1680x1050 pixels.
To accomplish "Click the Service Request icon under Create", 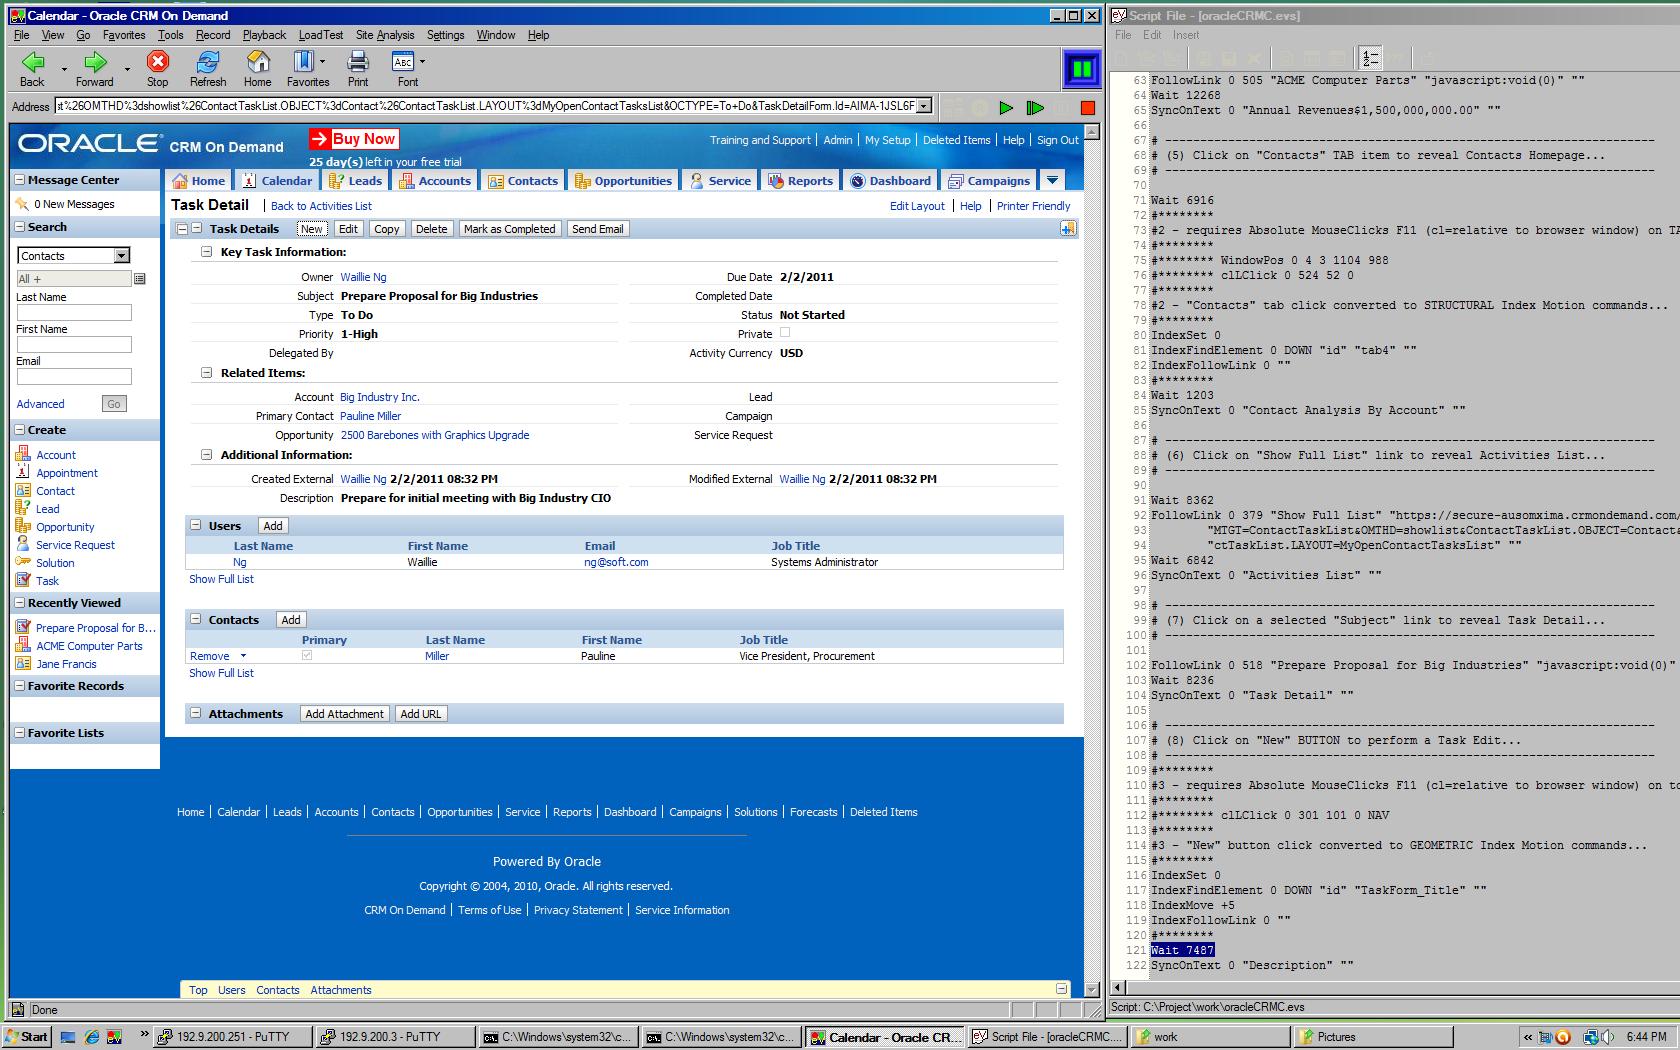I will coord(23,544).
